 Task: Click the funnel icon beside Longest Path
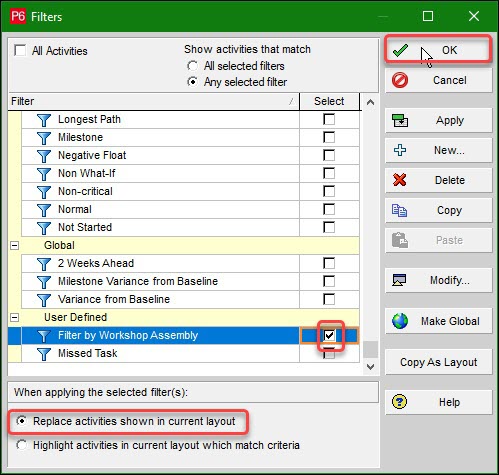coord(44,120)
